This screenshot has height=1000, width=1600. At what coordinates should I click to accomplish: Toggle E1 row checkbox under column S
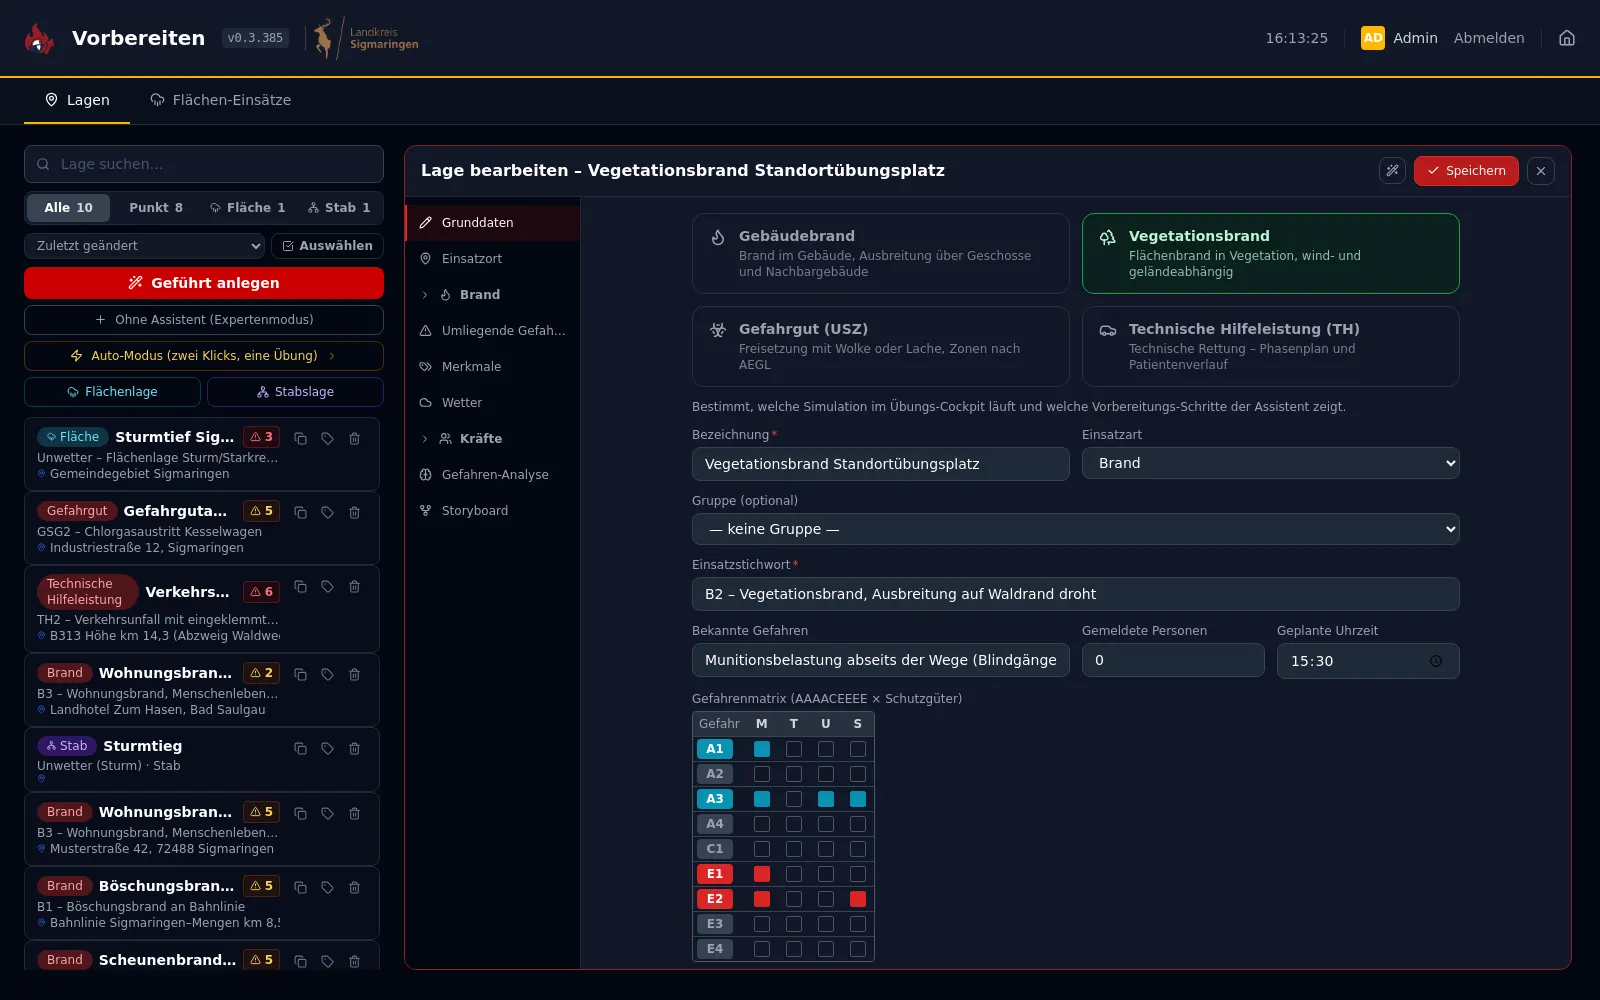pos(858,874)
